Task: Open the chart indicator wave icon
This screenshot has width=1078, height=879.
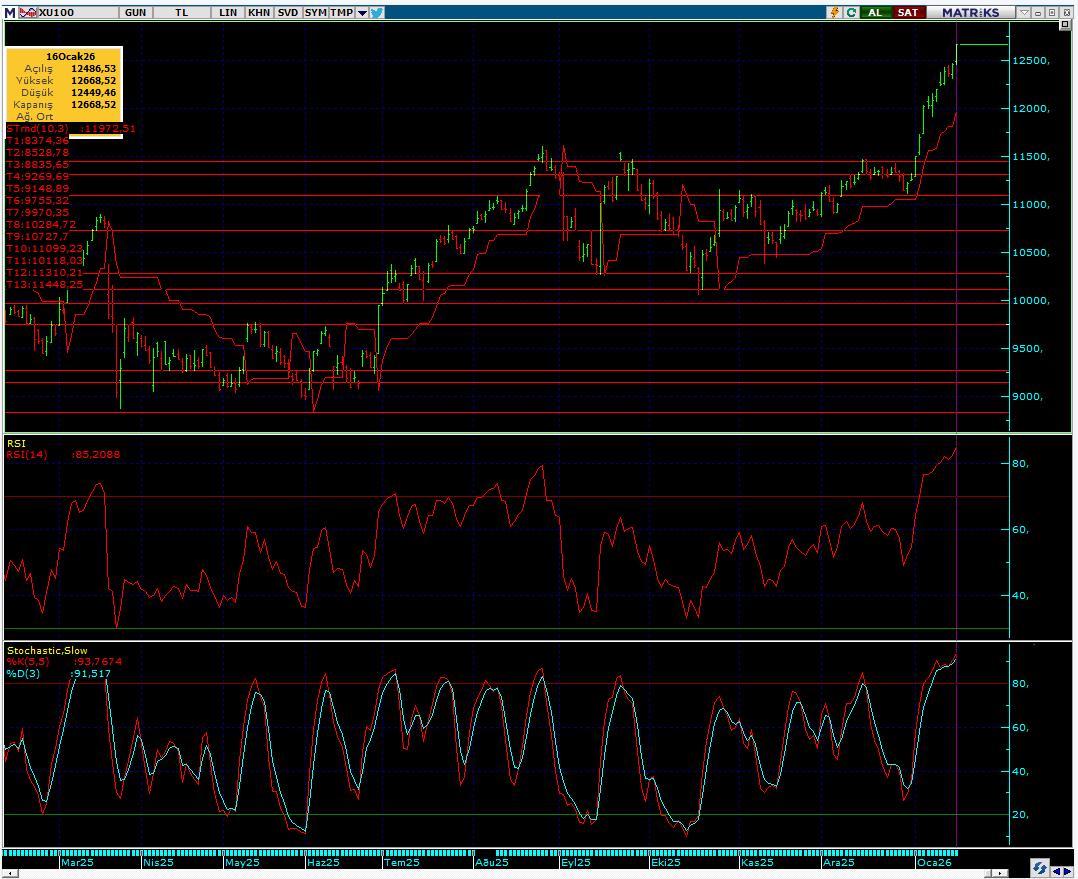Action: click(x=28, y=12)
